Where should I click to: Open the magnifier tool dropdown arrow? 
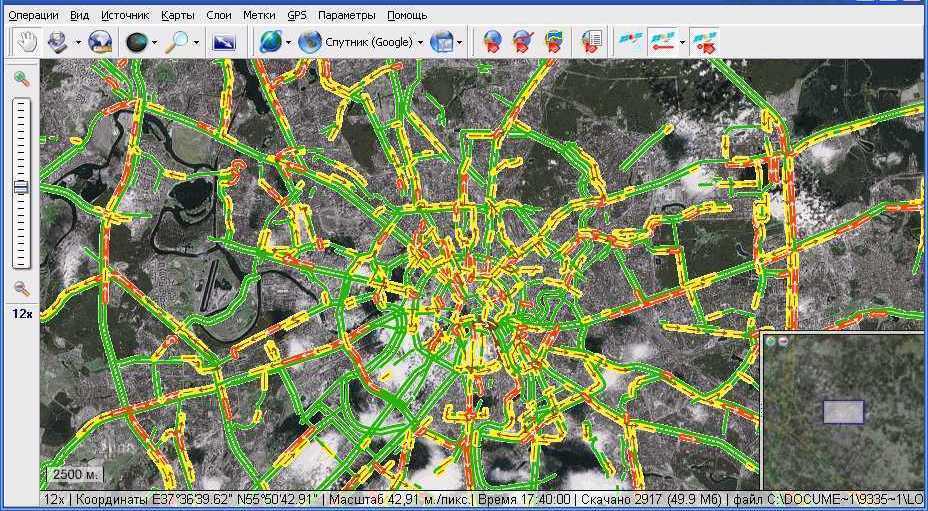[x=197, y=42]
